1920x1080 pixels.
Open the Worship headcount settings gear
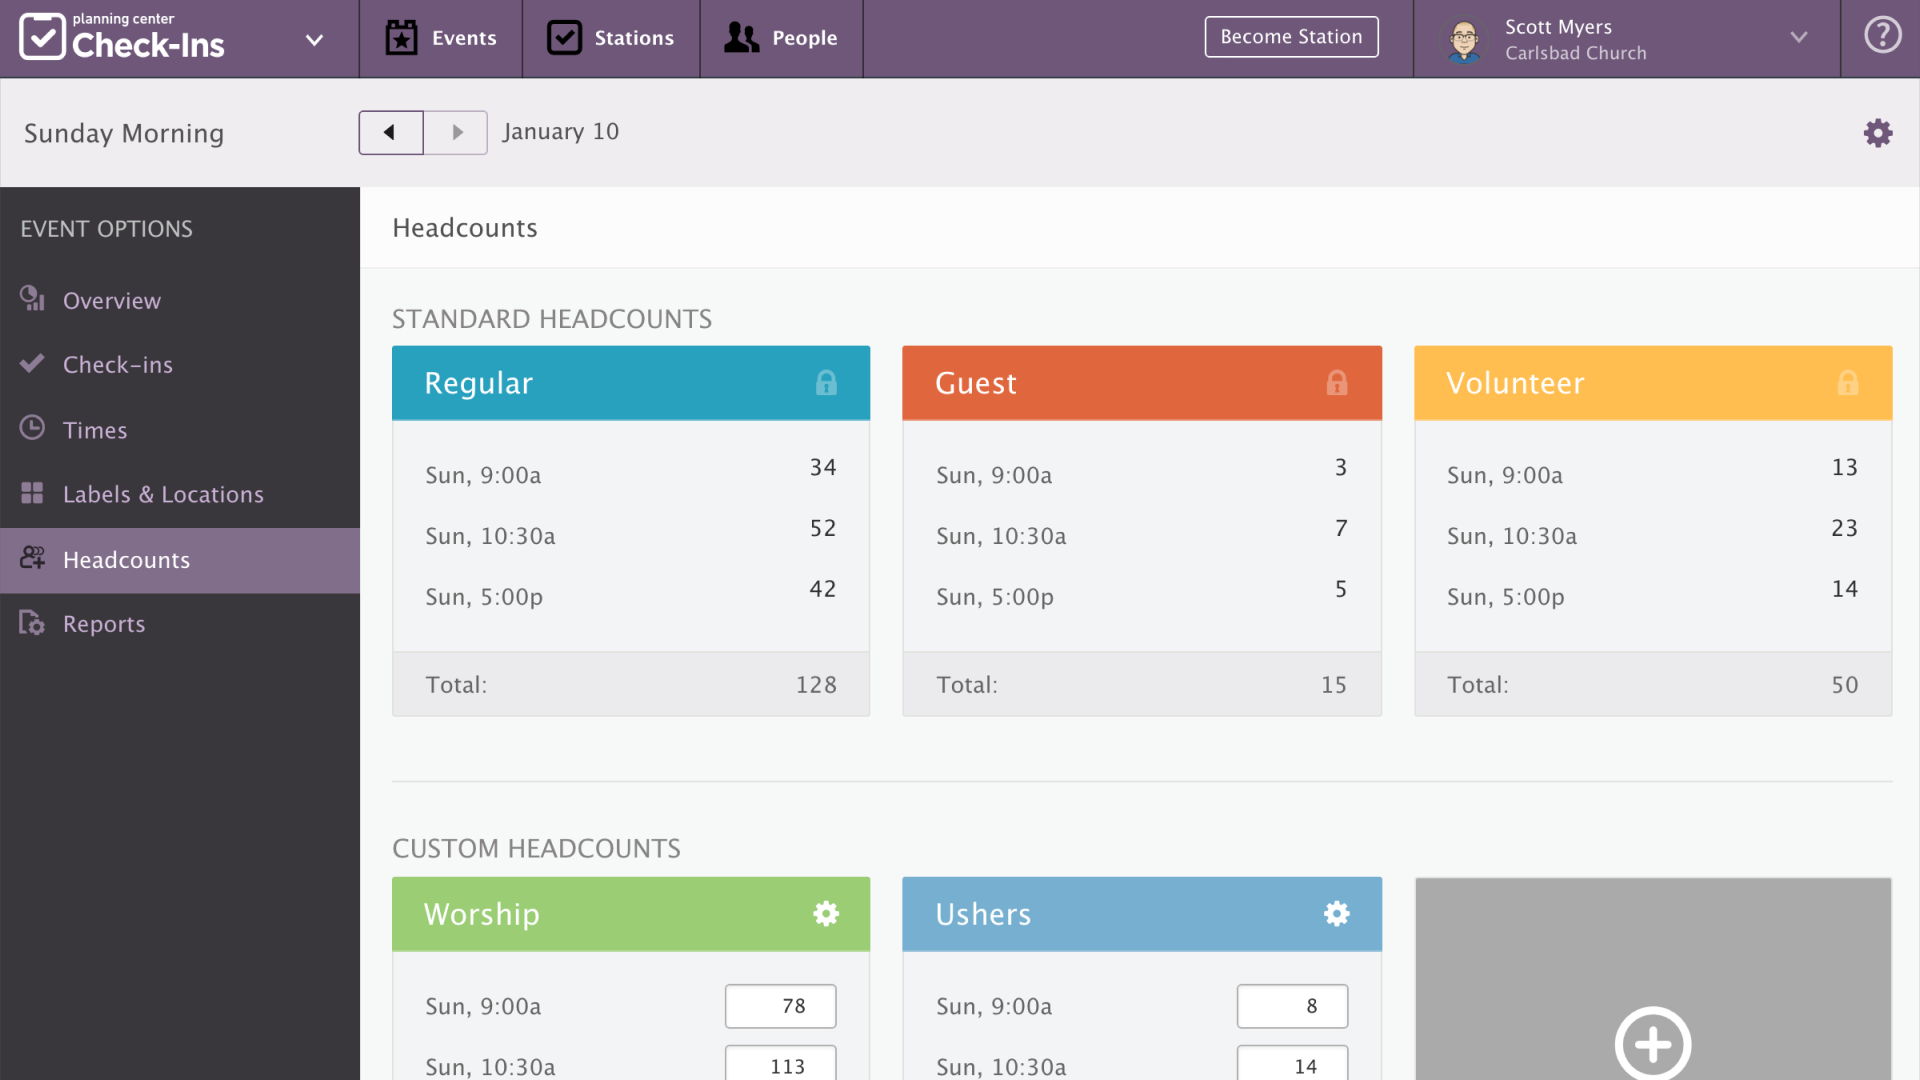tap(826, 913)
